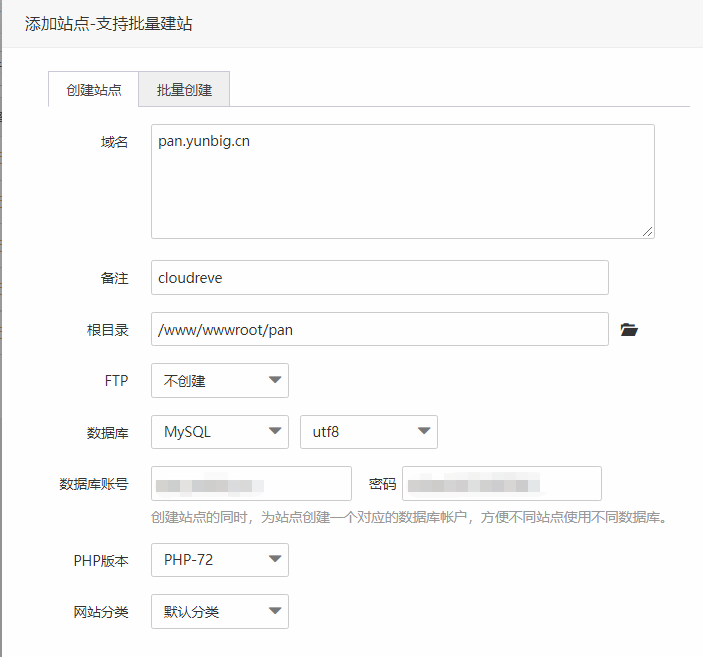Click the 添加站点-支持批量建站 dialog title
The width and height of the screenshot is (703, 657).
coord(109,23)
